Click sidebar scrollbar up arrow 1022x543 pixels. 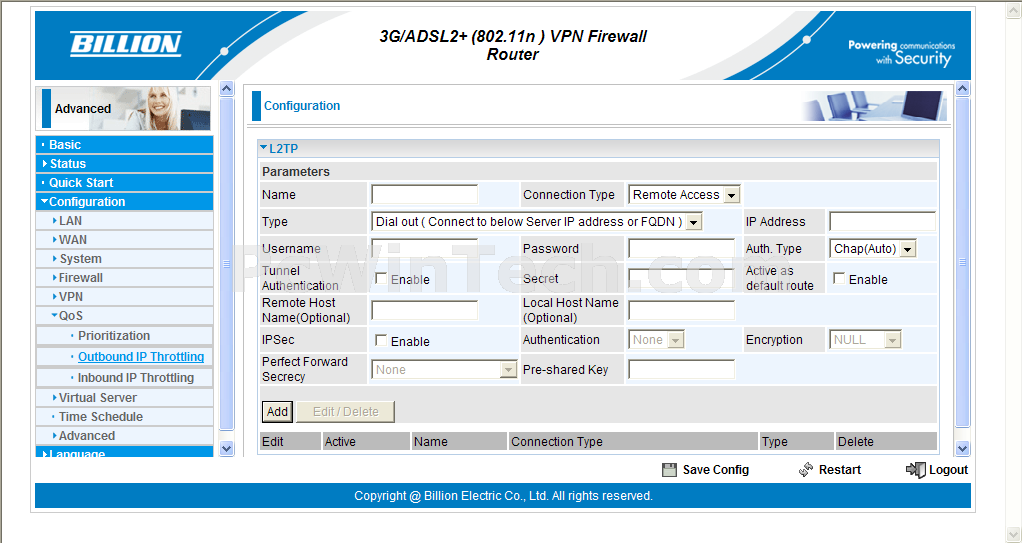(x=226, y=89)
